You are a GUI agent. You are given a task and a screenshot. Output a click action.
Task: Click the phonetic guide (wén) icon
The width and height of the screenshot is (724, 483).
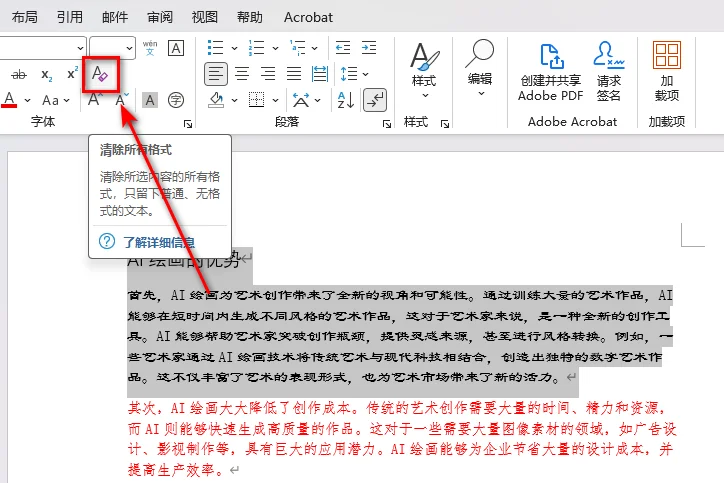[150, 48]
